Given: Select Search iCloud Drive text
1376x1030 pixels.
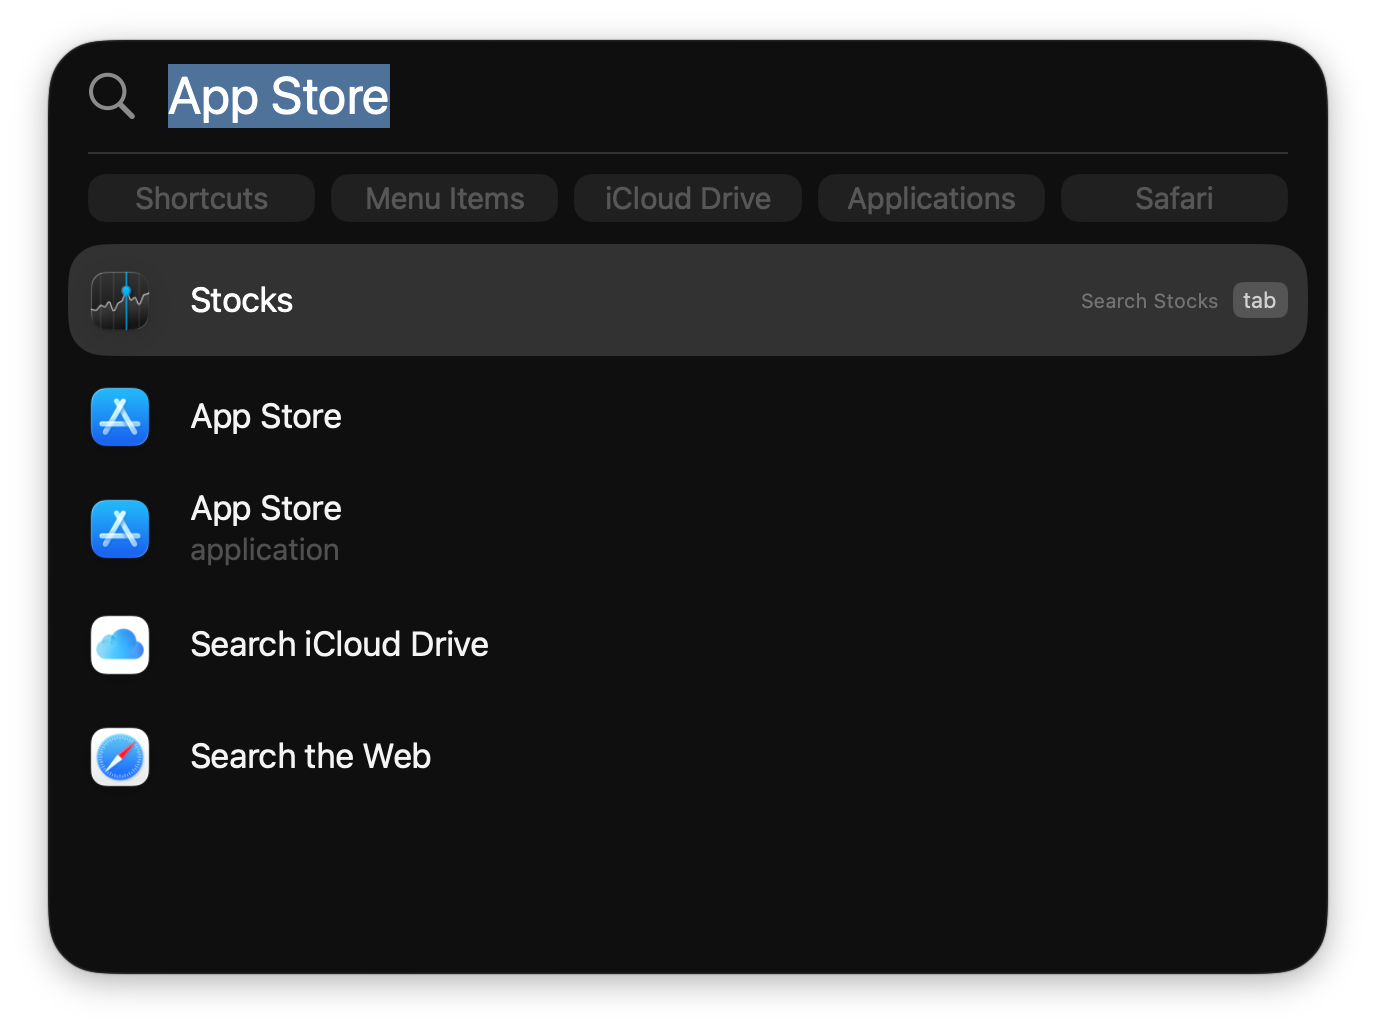Looking at the screenshot, I should tap(339, 644).
